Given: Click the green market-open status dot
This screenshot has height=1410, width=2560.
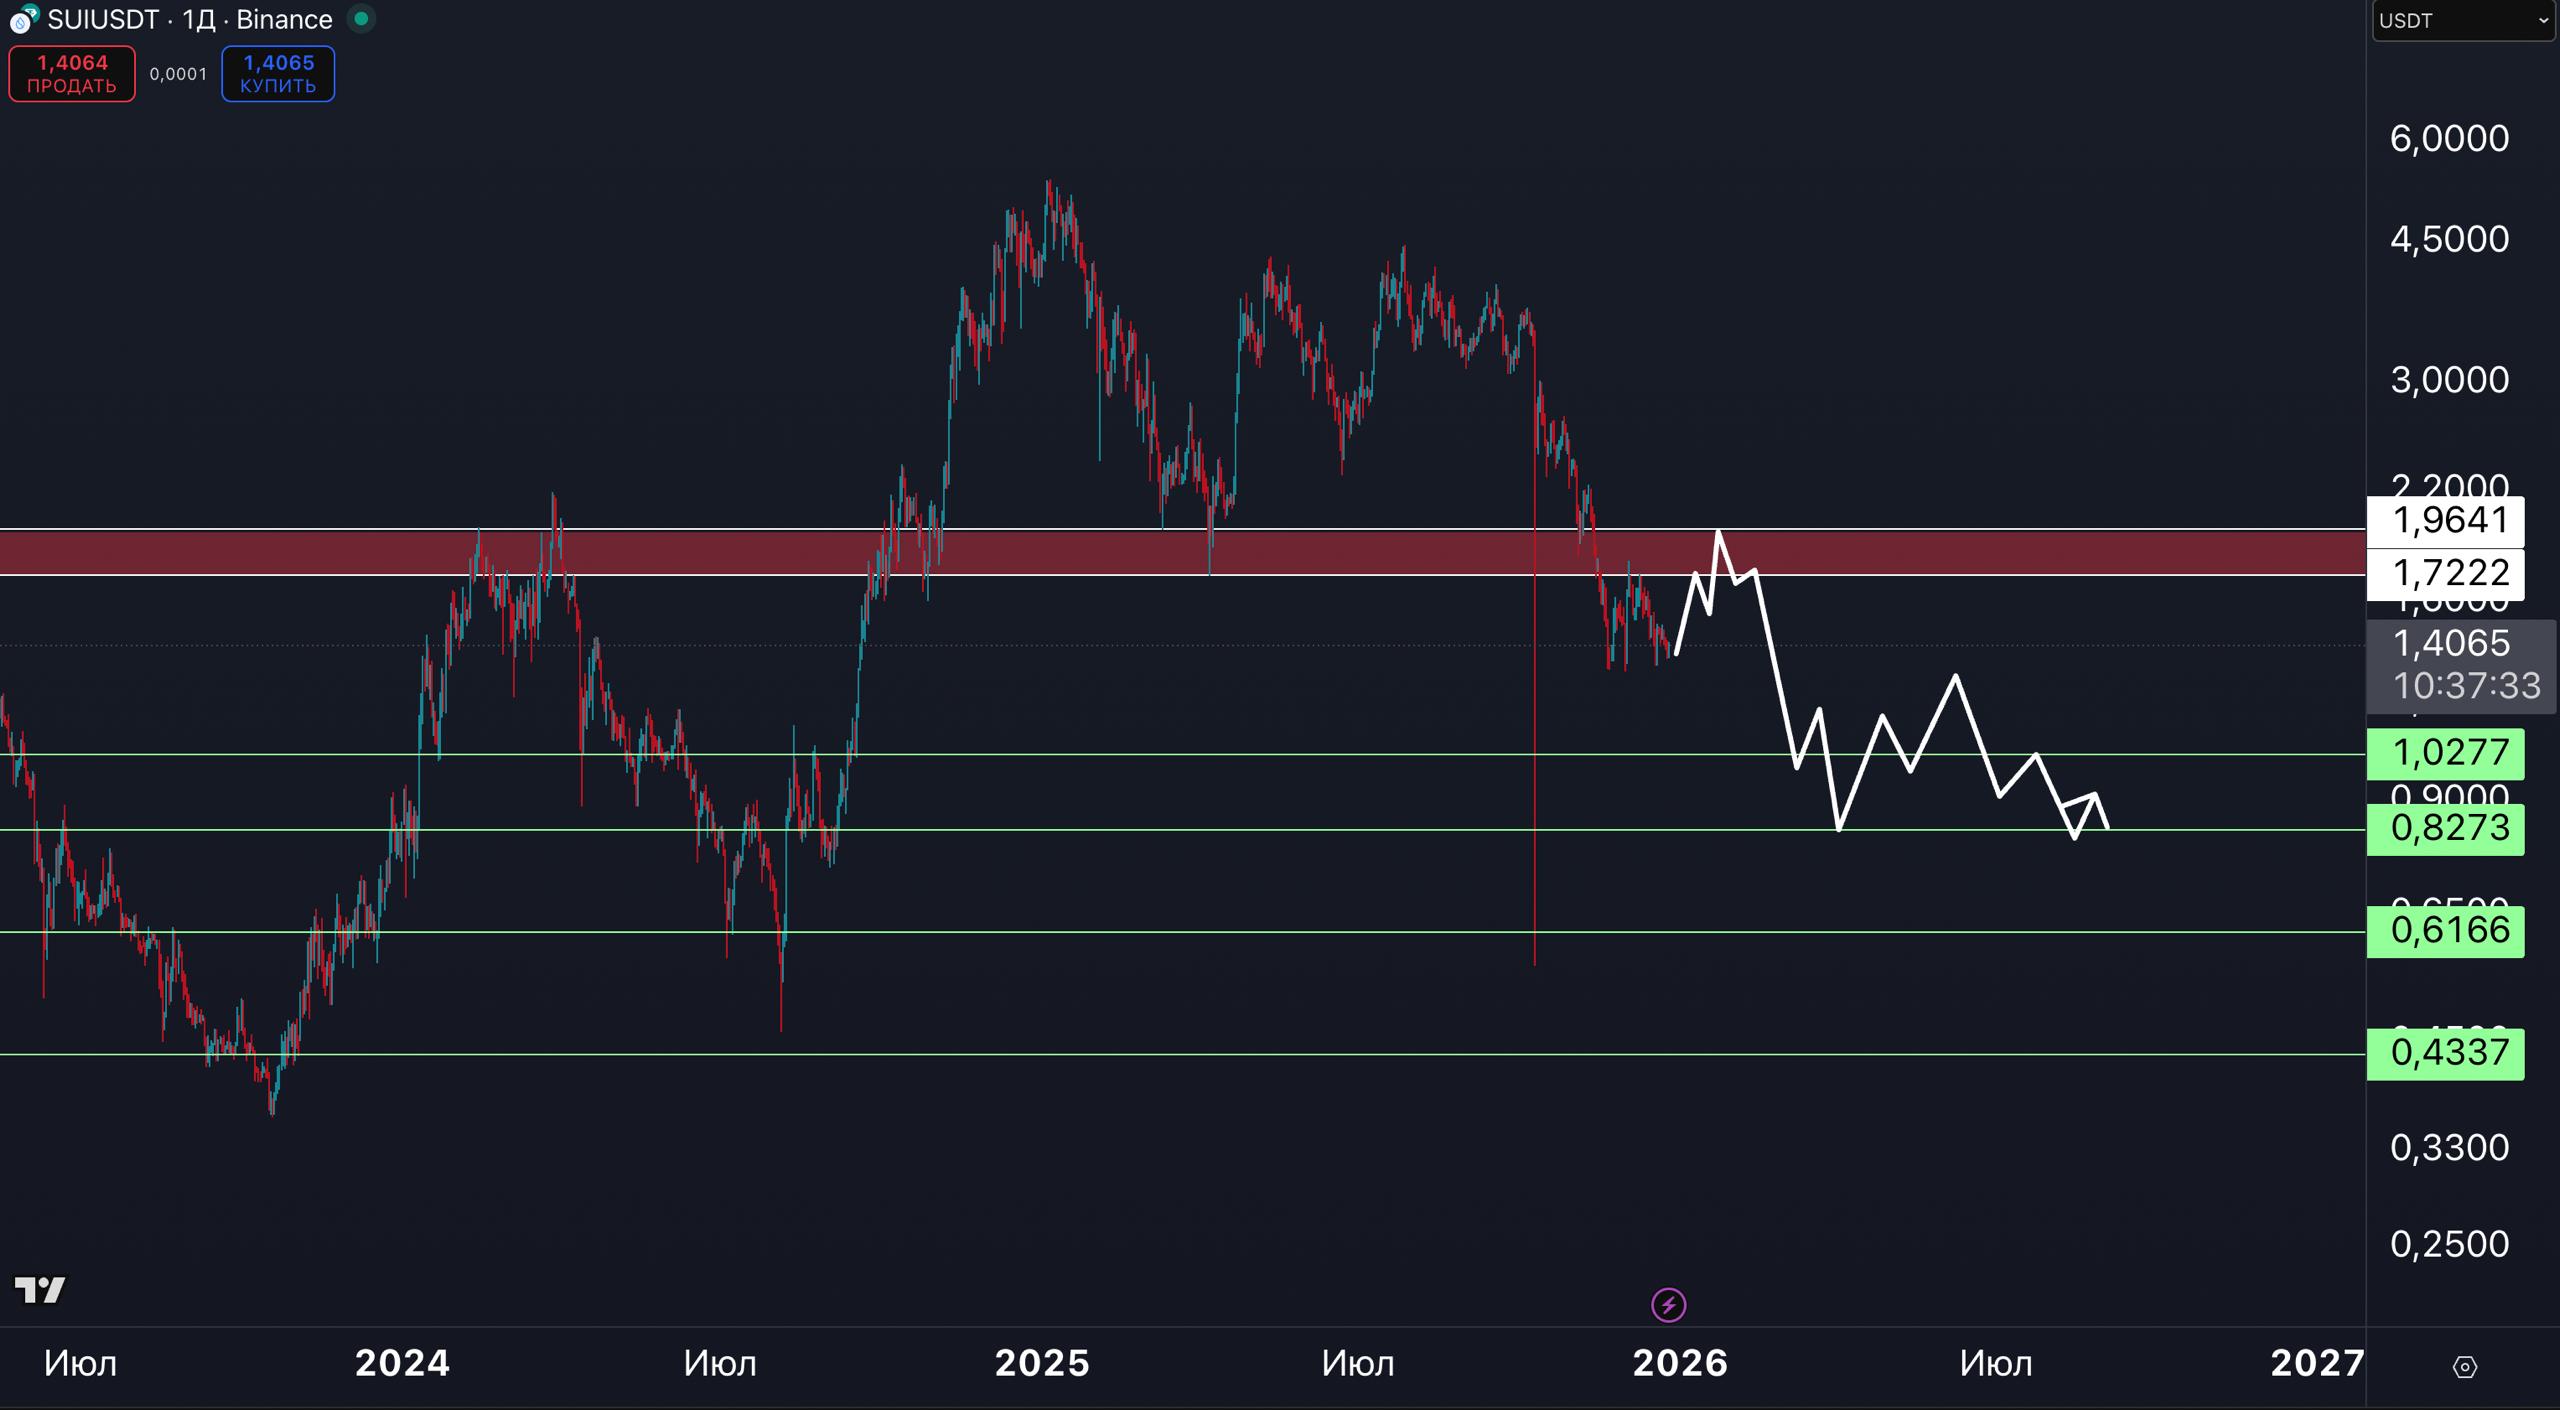Looking at the screenshot, I should [361, 19].
